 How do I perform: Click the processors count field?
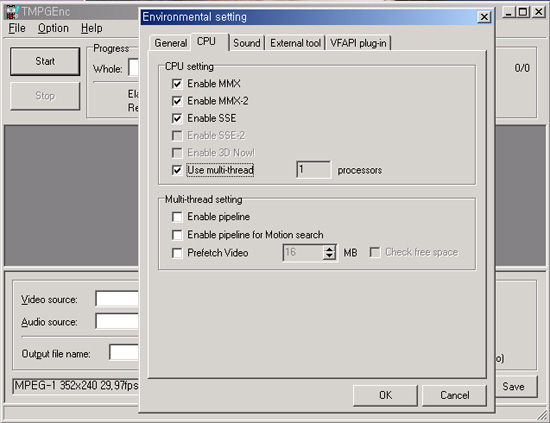(314, 170)
